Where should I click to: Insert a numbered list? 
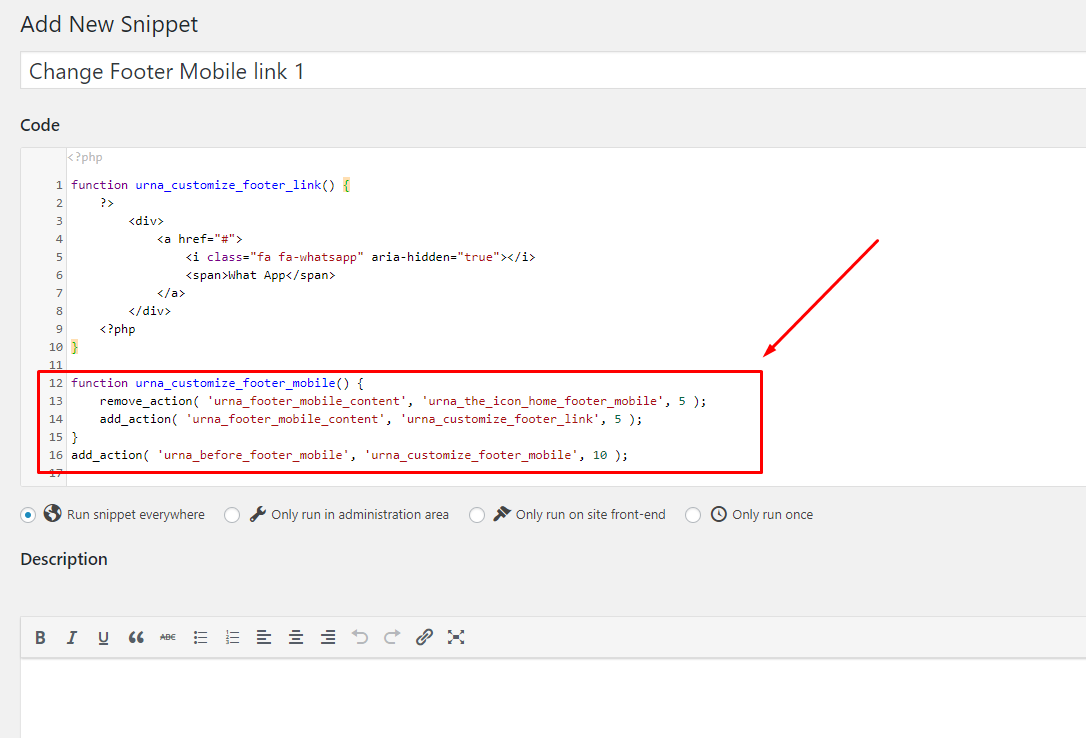(x=232, y=638)
